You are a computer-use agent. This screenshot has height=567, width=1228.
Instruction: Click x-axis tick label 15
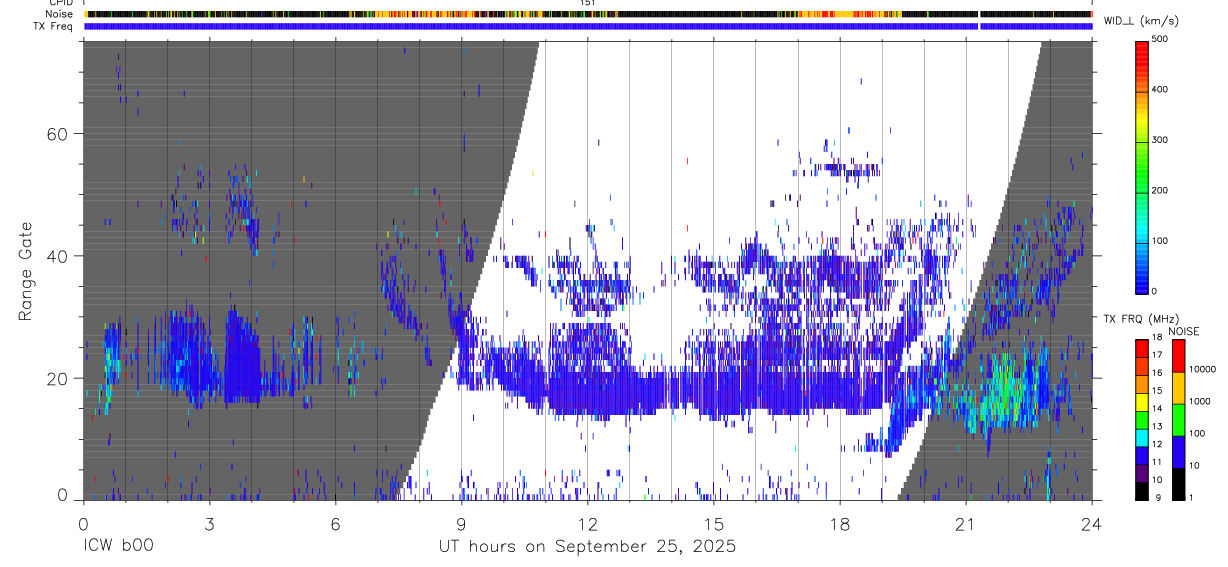coord(714,523)
